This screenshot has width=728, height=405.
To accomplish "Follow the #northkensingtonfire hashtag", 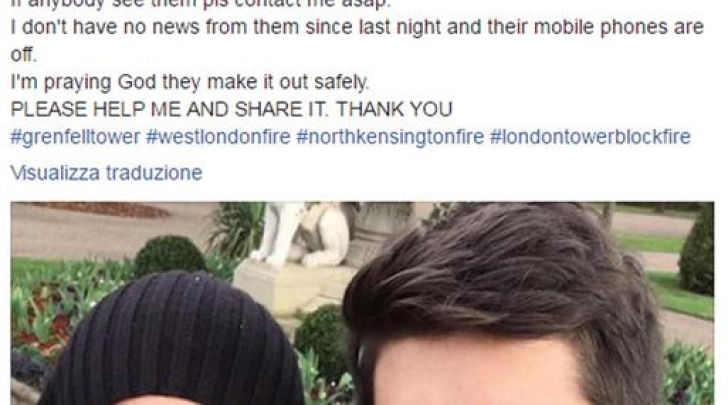I will [390, 137].
